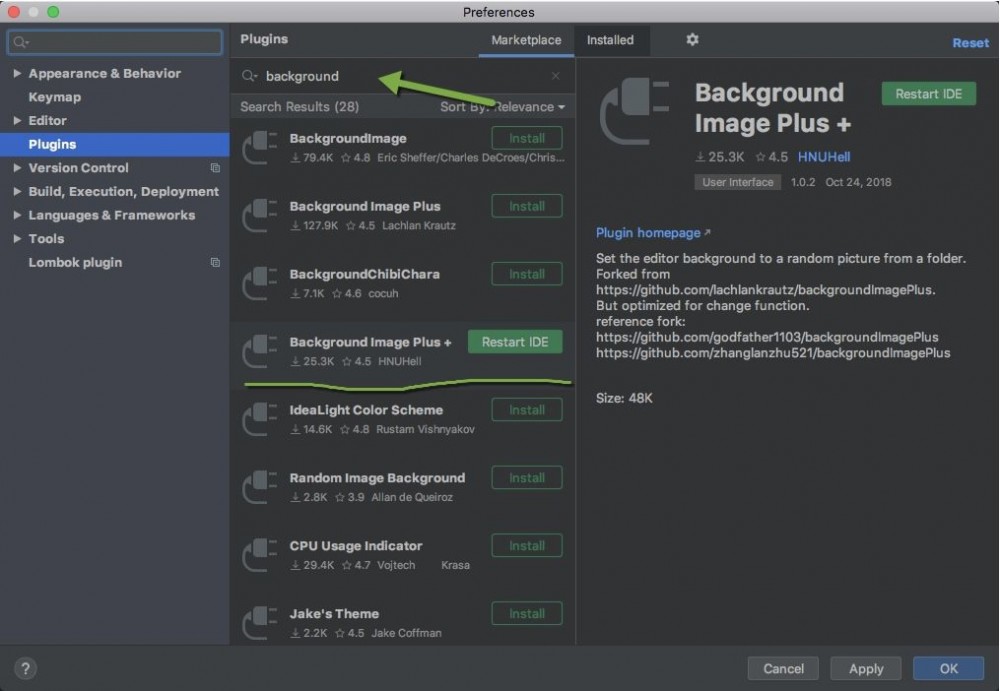The image size is (1000, 691).
Task: Switch to the Installed tab
Action: pos(610,40)
